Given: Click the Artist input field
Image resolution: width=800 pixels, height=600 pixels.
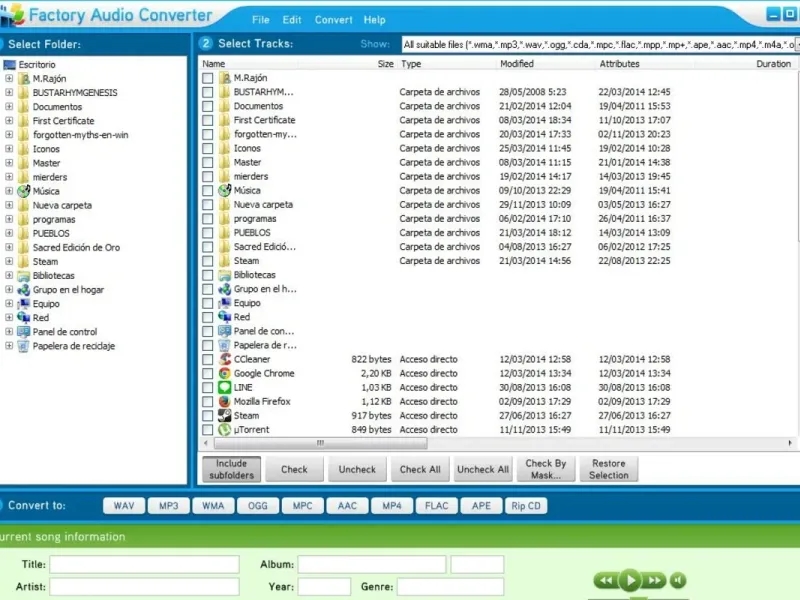Looking at the screenshot, I should pyautogui.click(x=144, y=587).
